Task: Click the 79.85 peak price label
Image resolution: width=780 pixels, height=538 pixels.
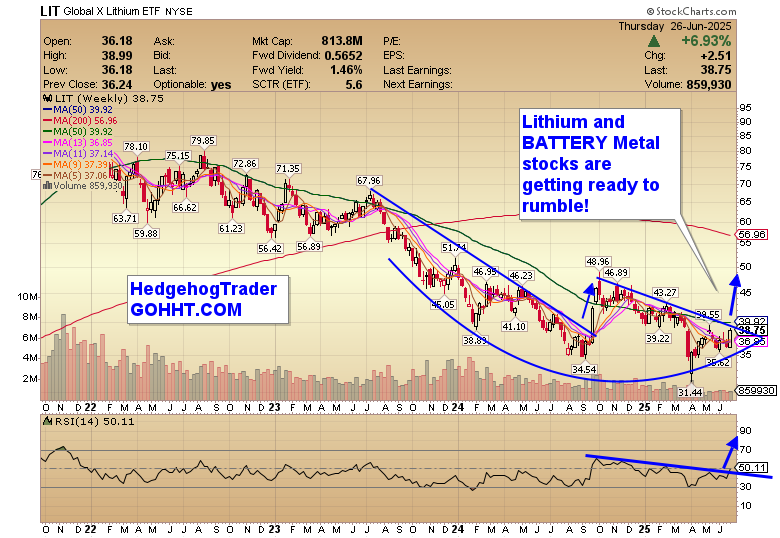Action: [202, 141]
